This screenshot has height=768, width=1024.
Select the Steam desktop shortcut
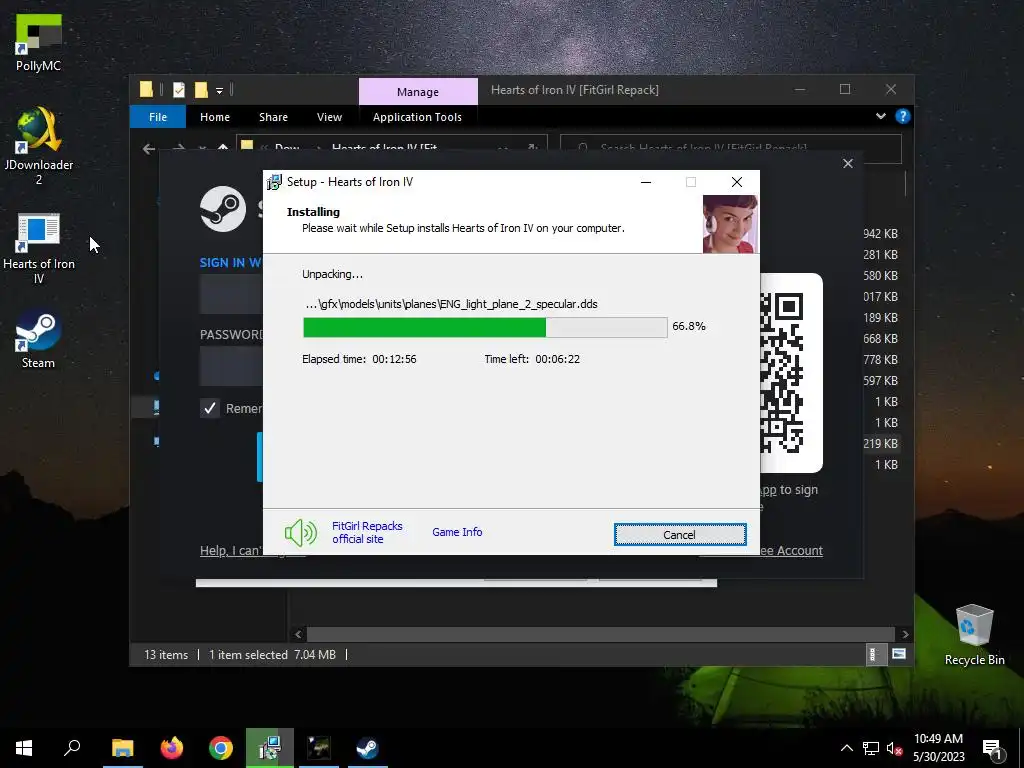pos(39,340)
